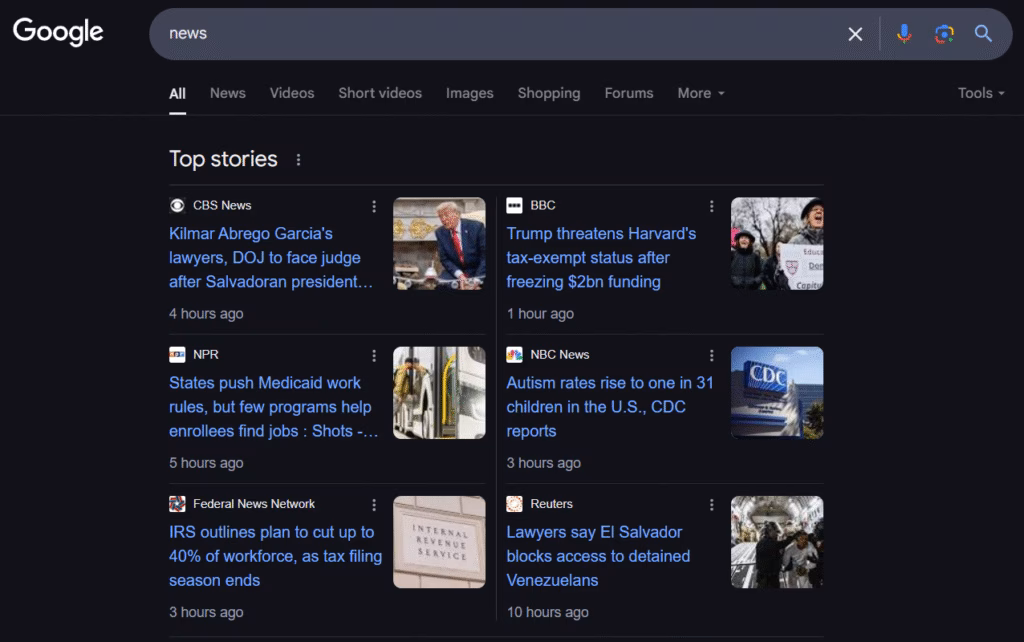Select the NPR source icon
The height and width of the screenshot is (642, 1024).
(x=177, y=354)
